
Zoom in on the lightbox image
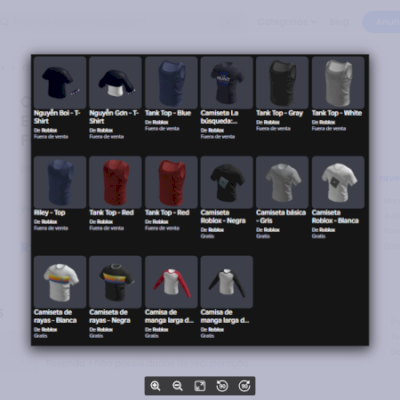155,386
